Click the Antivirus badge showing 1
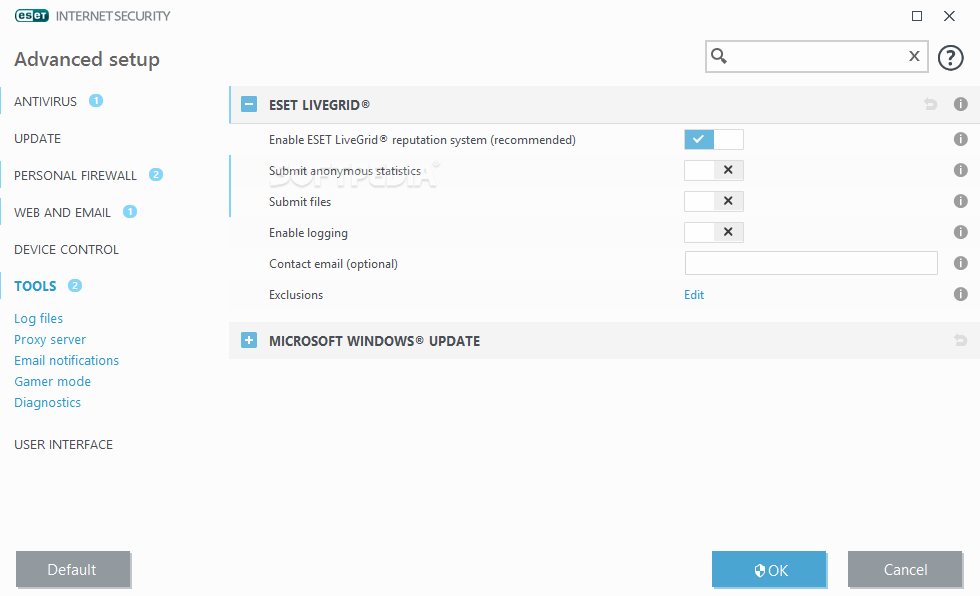The height and width of the screenshot is (596, 980). (x=96, y=101)
